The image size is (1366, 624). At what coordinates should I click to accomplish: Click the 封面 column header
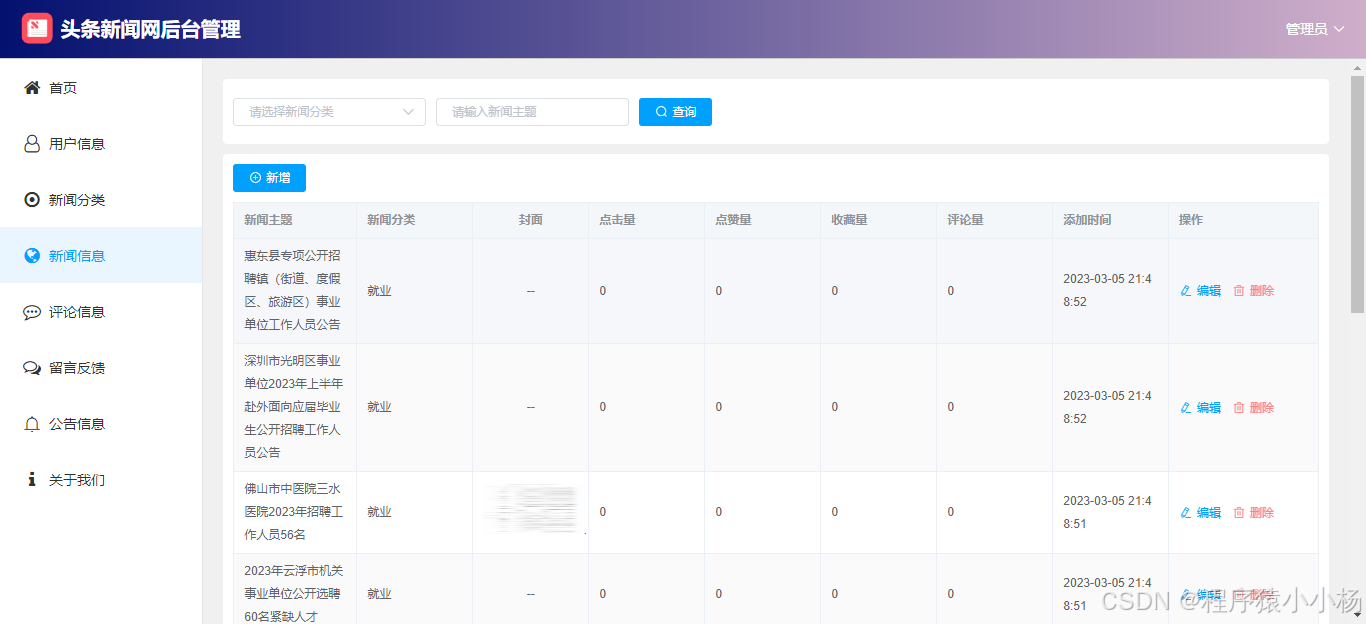pos(531,220)
